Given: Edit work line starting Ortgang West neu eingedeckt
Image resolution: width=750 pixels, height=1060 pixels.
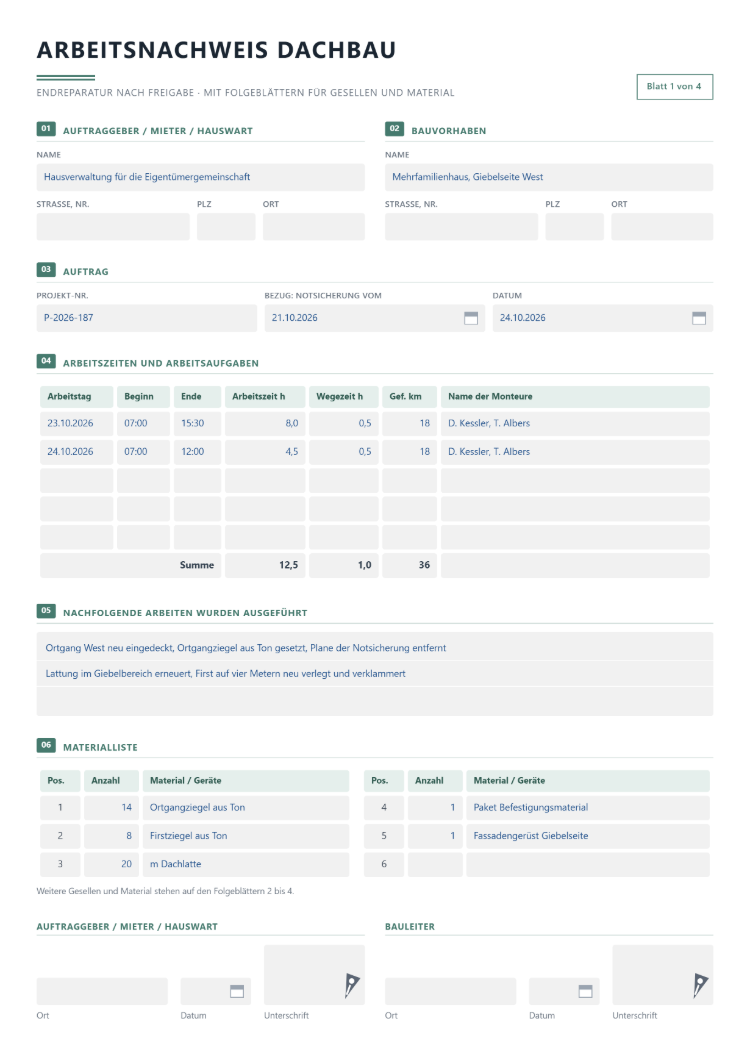Looking at the screenshot, I should 375,648.
